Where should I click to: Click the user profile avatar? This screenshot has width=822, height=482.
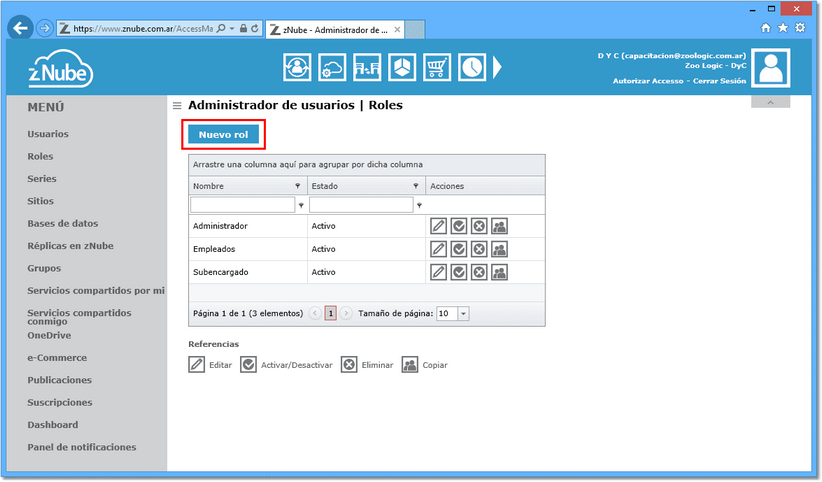[x=771, y=68]
